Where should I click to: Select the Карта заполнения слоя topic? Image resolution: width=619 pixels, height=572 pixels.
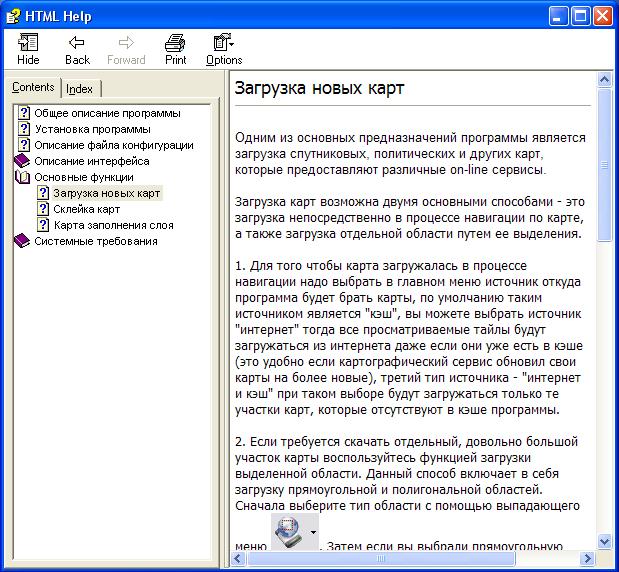(114, 225)
